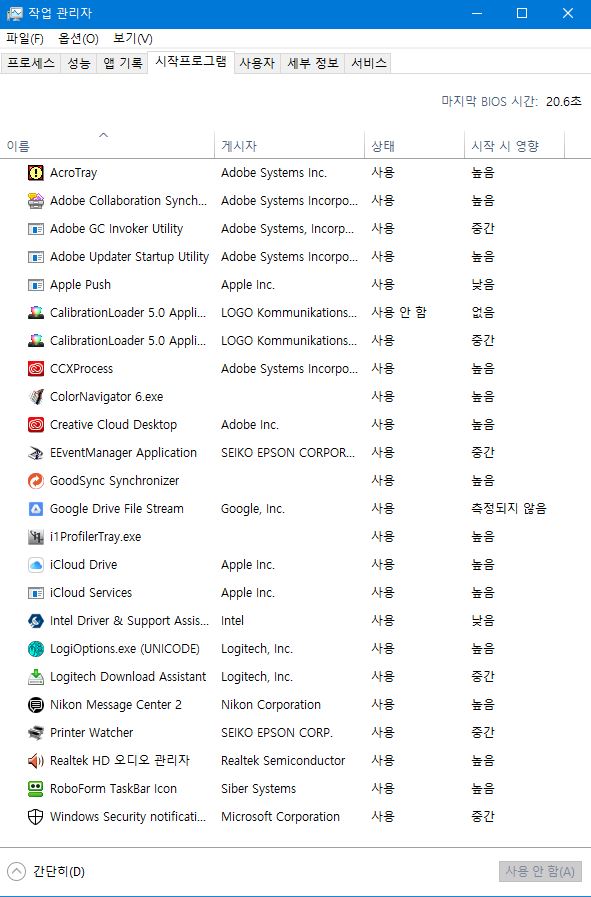The image size is (591, 897).
Task: Click the AcroTray icon
Action: coord(35,173)
